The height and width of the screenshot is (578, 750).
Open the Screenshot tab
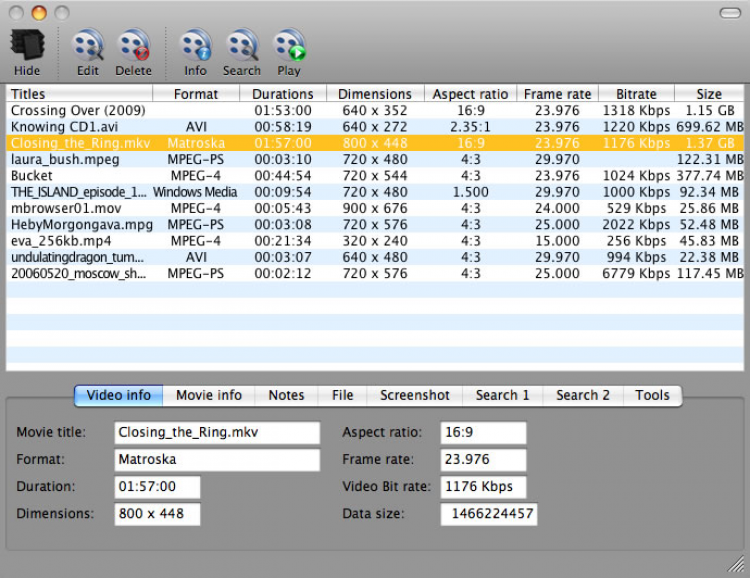click(x=414, y=395)
